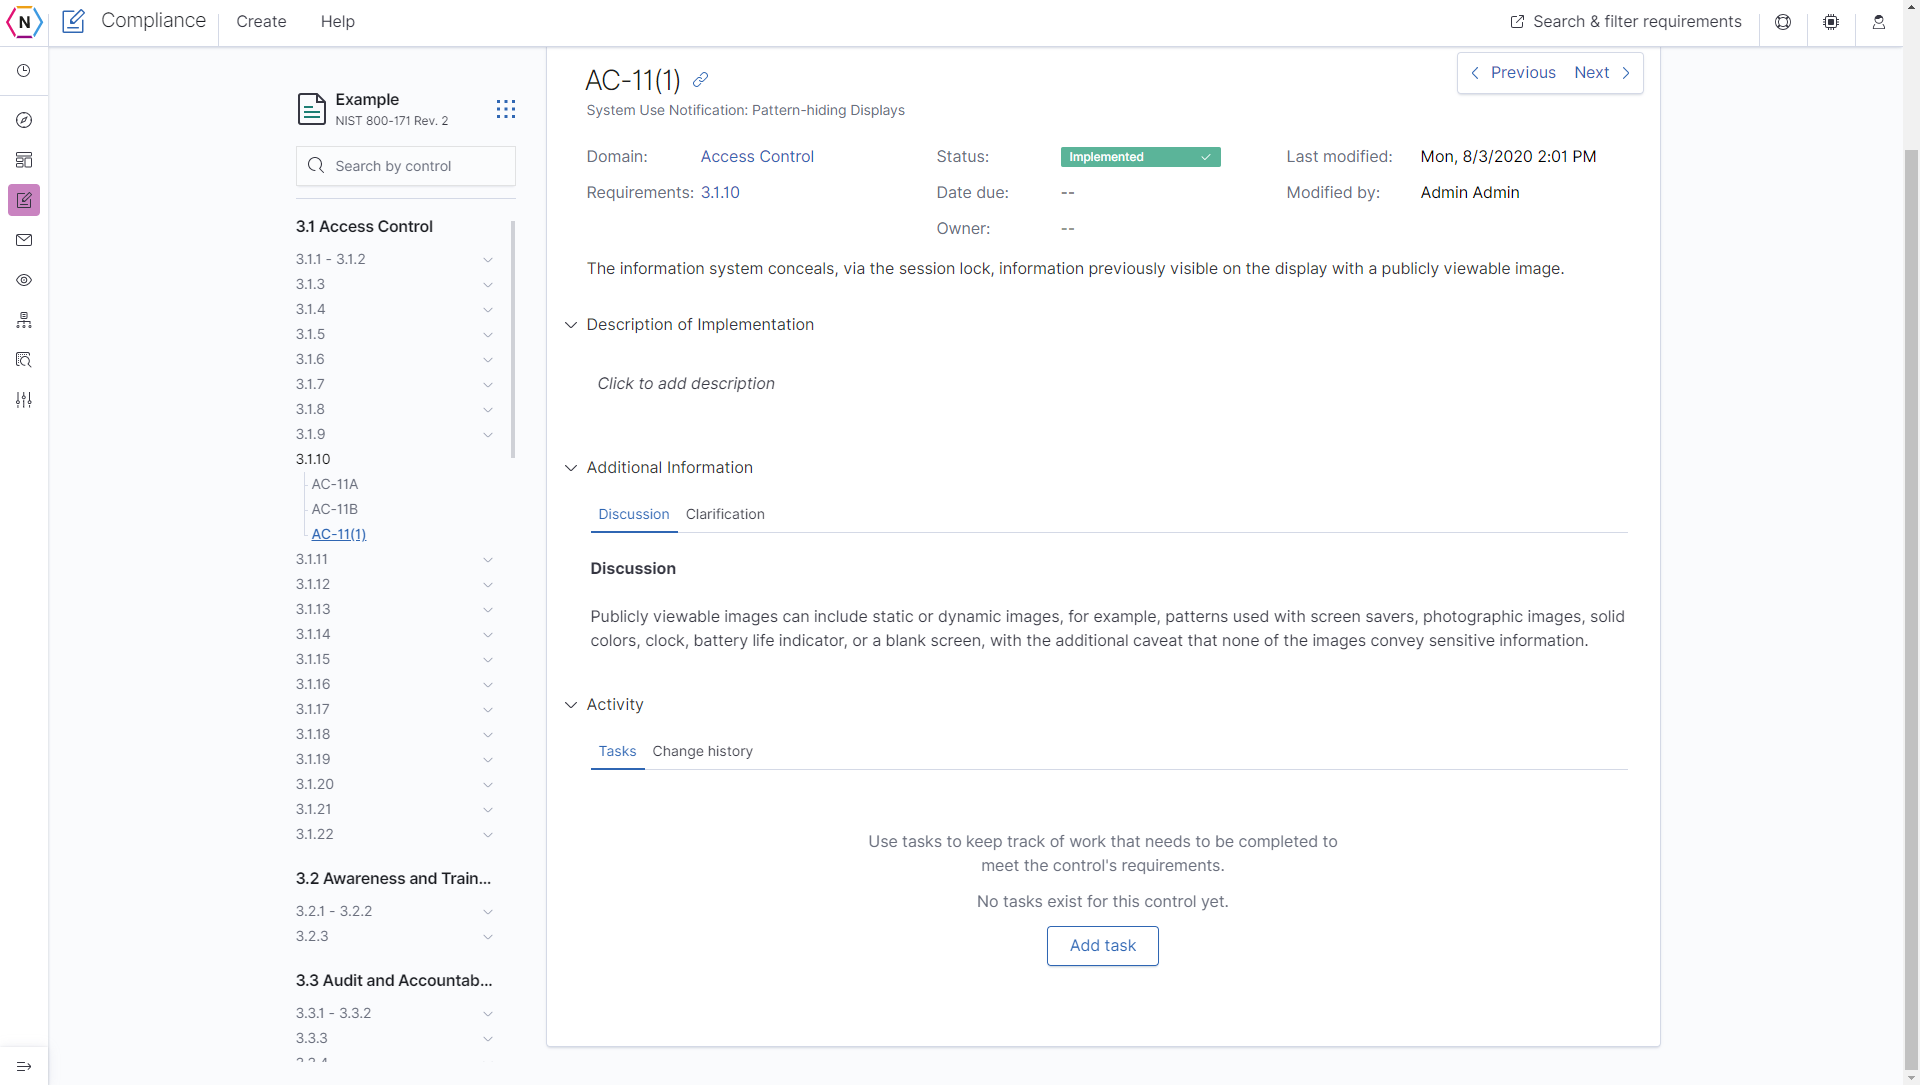This screenshot has height=1085, width=1920.
Task: Click to add description field
Action: (686, 384)
